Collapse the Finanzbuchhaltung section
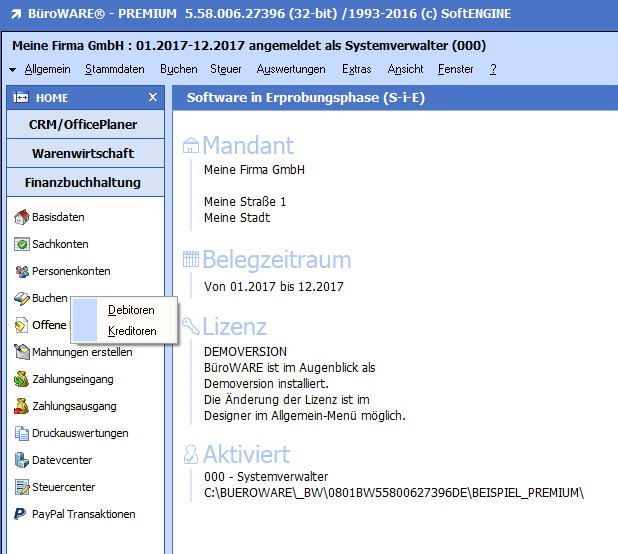This screenshot has width=618, height=554. coord(86,182)
